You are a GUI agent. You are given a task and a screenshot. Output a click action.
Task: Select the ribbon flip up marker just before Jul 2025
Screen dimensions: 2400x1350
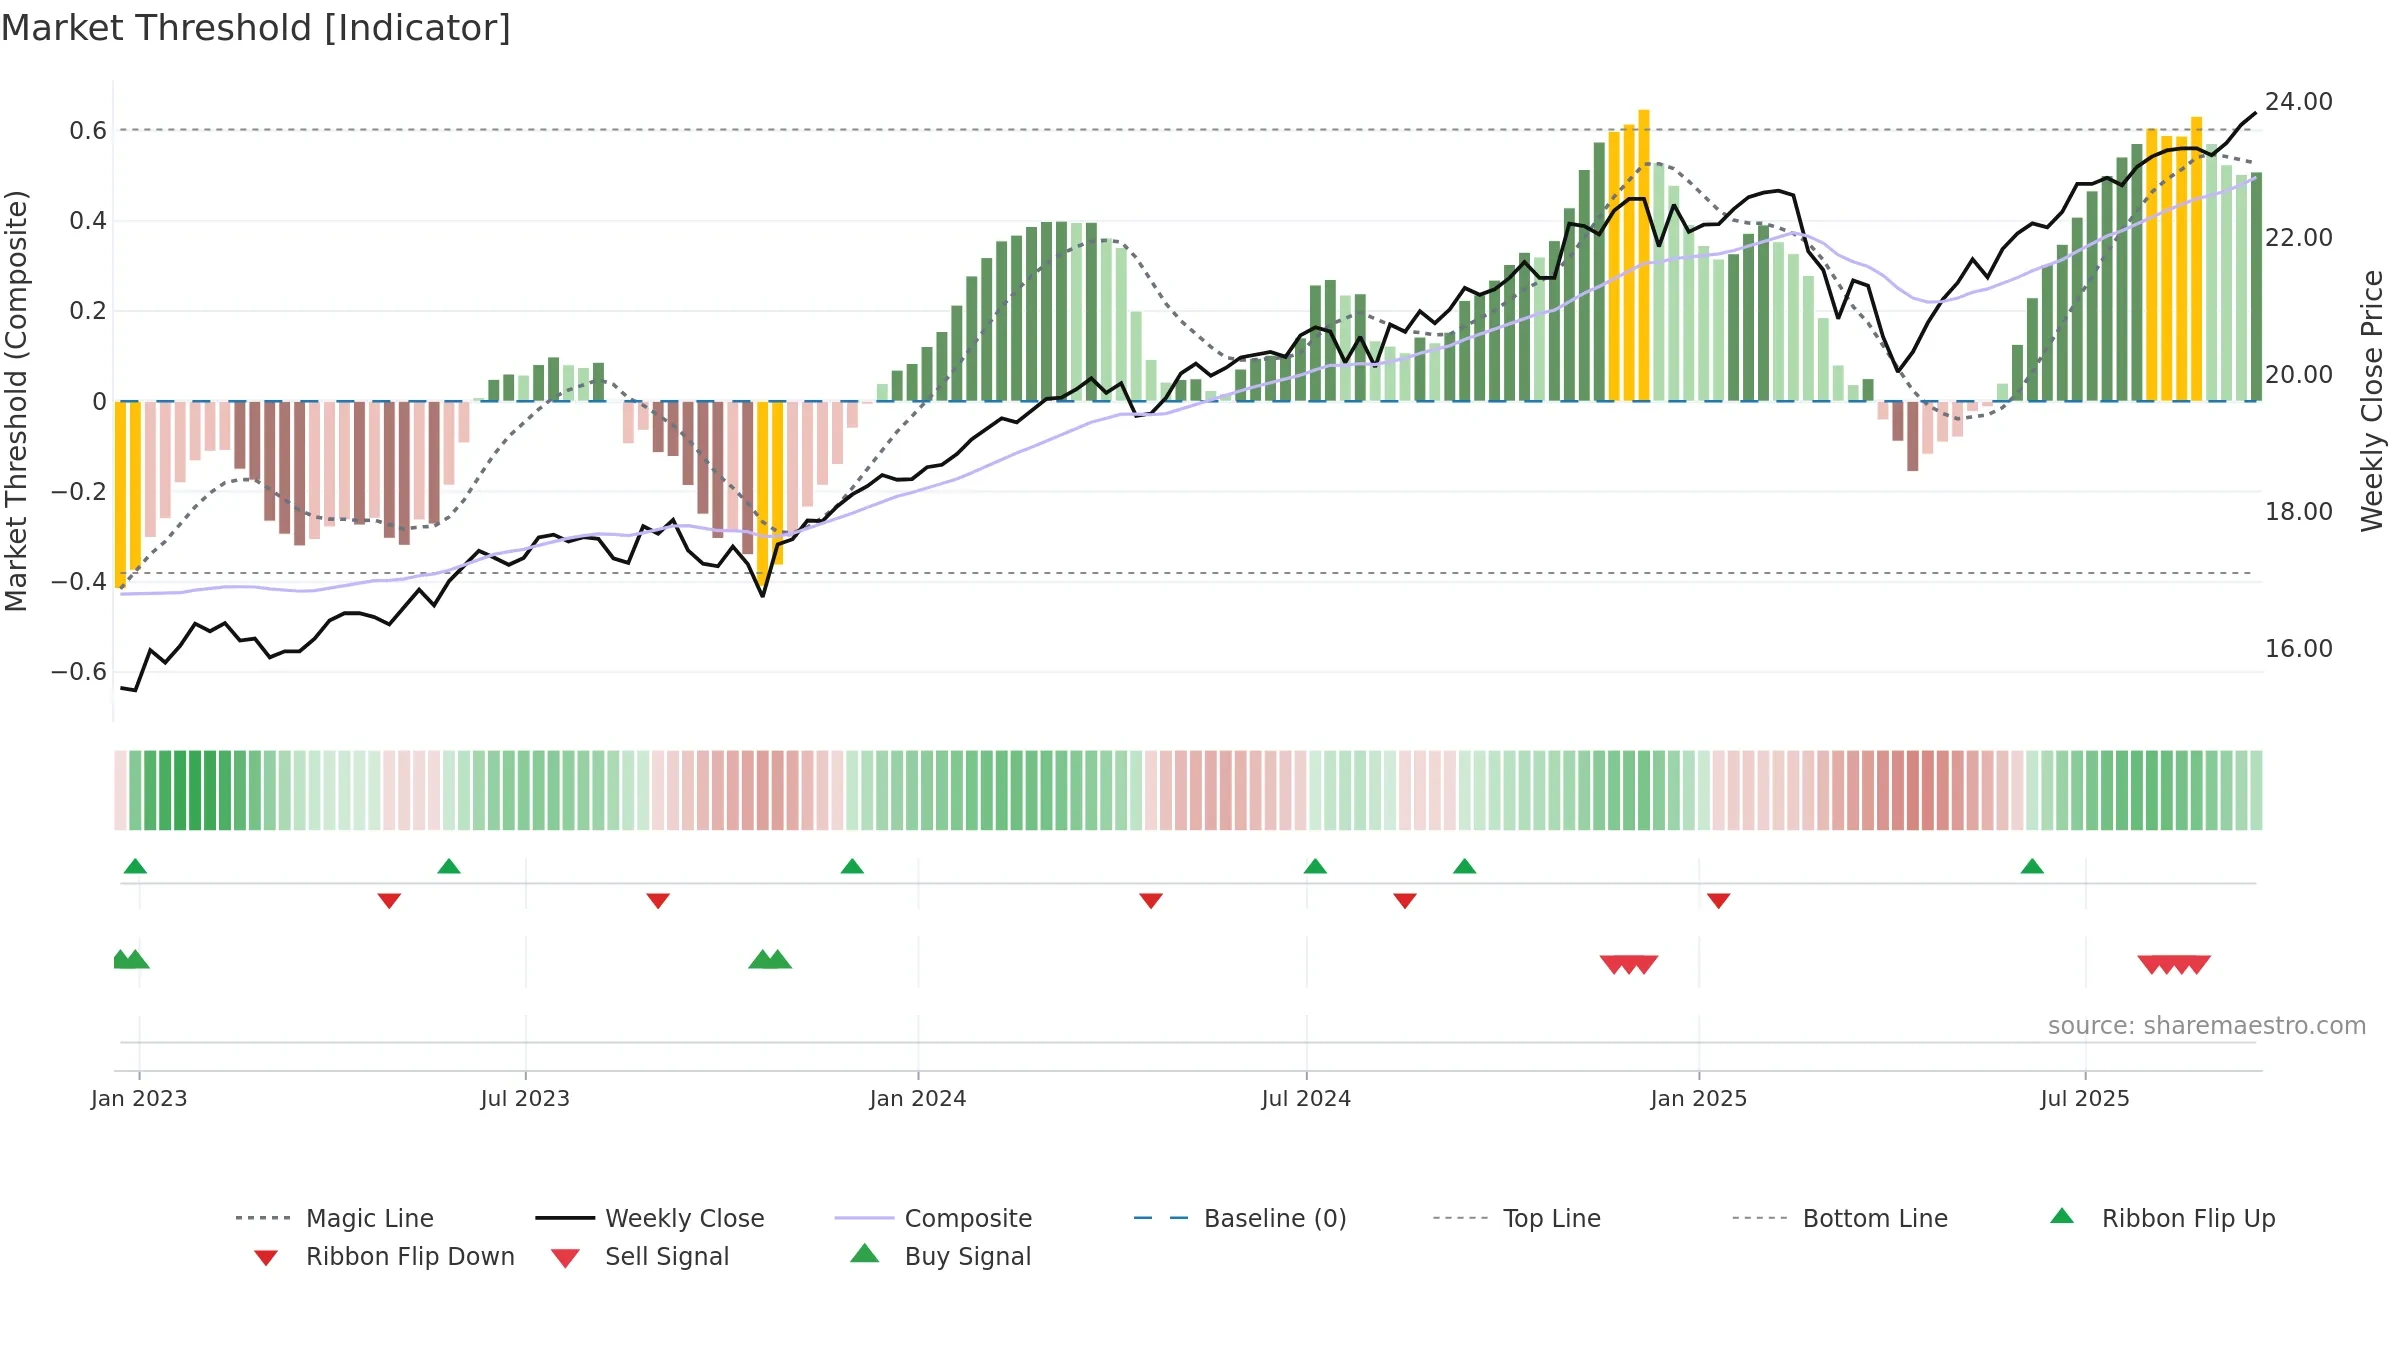[2032, 866]
